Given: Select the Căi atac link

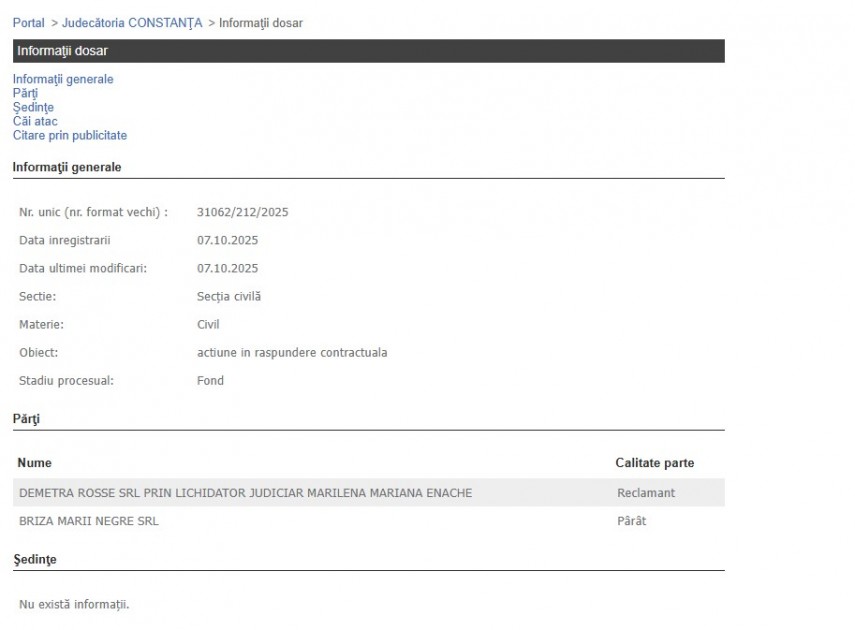Looking at the screenshot, I should point(35,121).
